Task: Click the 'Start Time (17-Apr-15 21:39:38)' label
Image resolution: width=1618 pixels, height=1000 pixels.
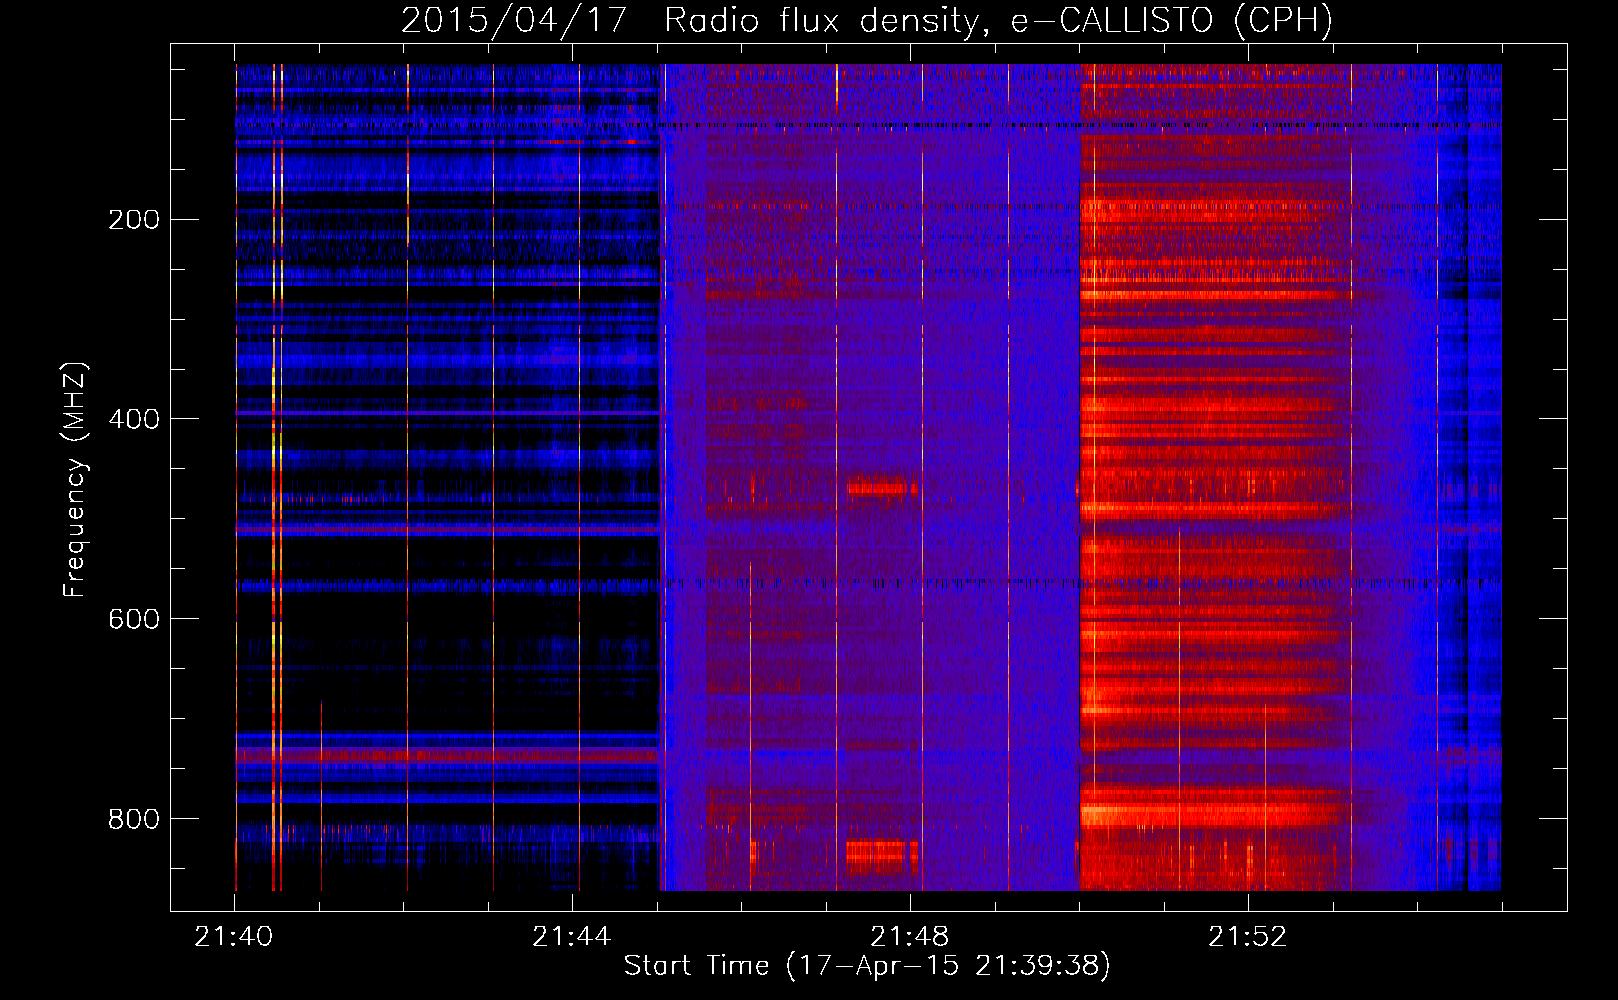Action: click(x=867, y=966)
